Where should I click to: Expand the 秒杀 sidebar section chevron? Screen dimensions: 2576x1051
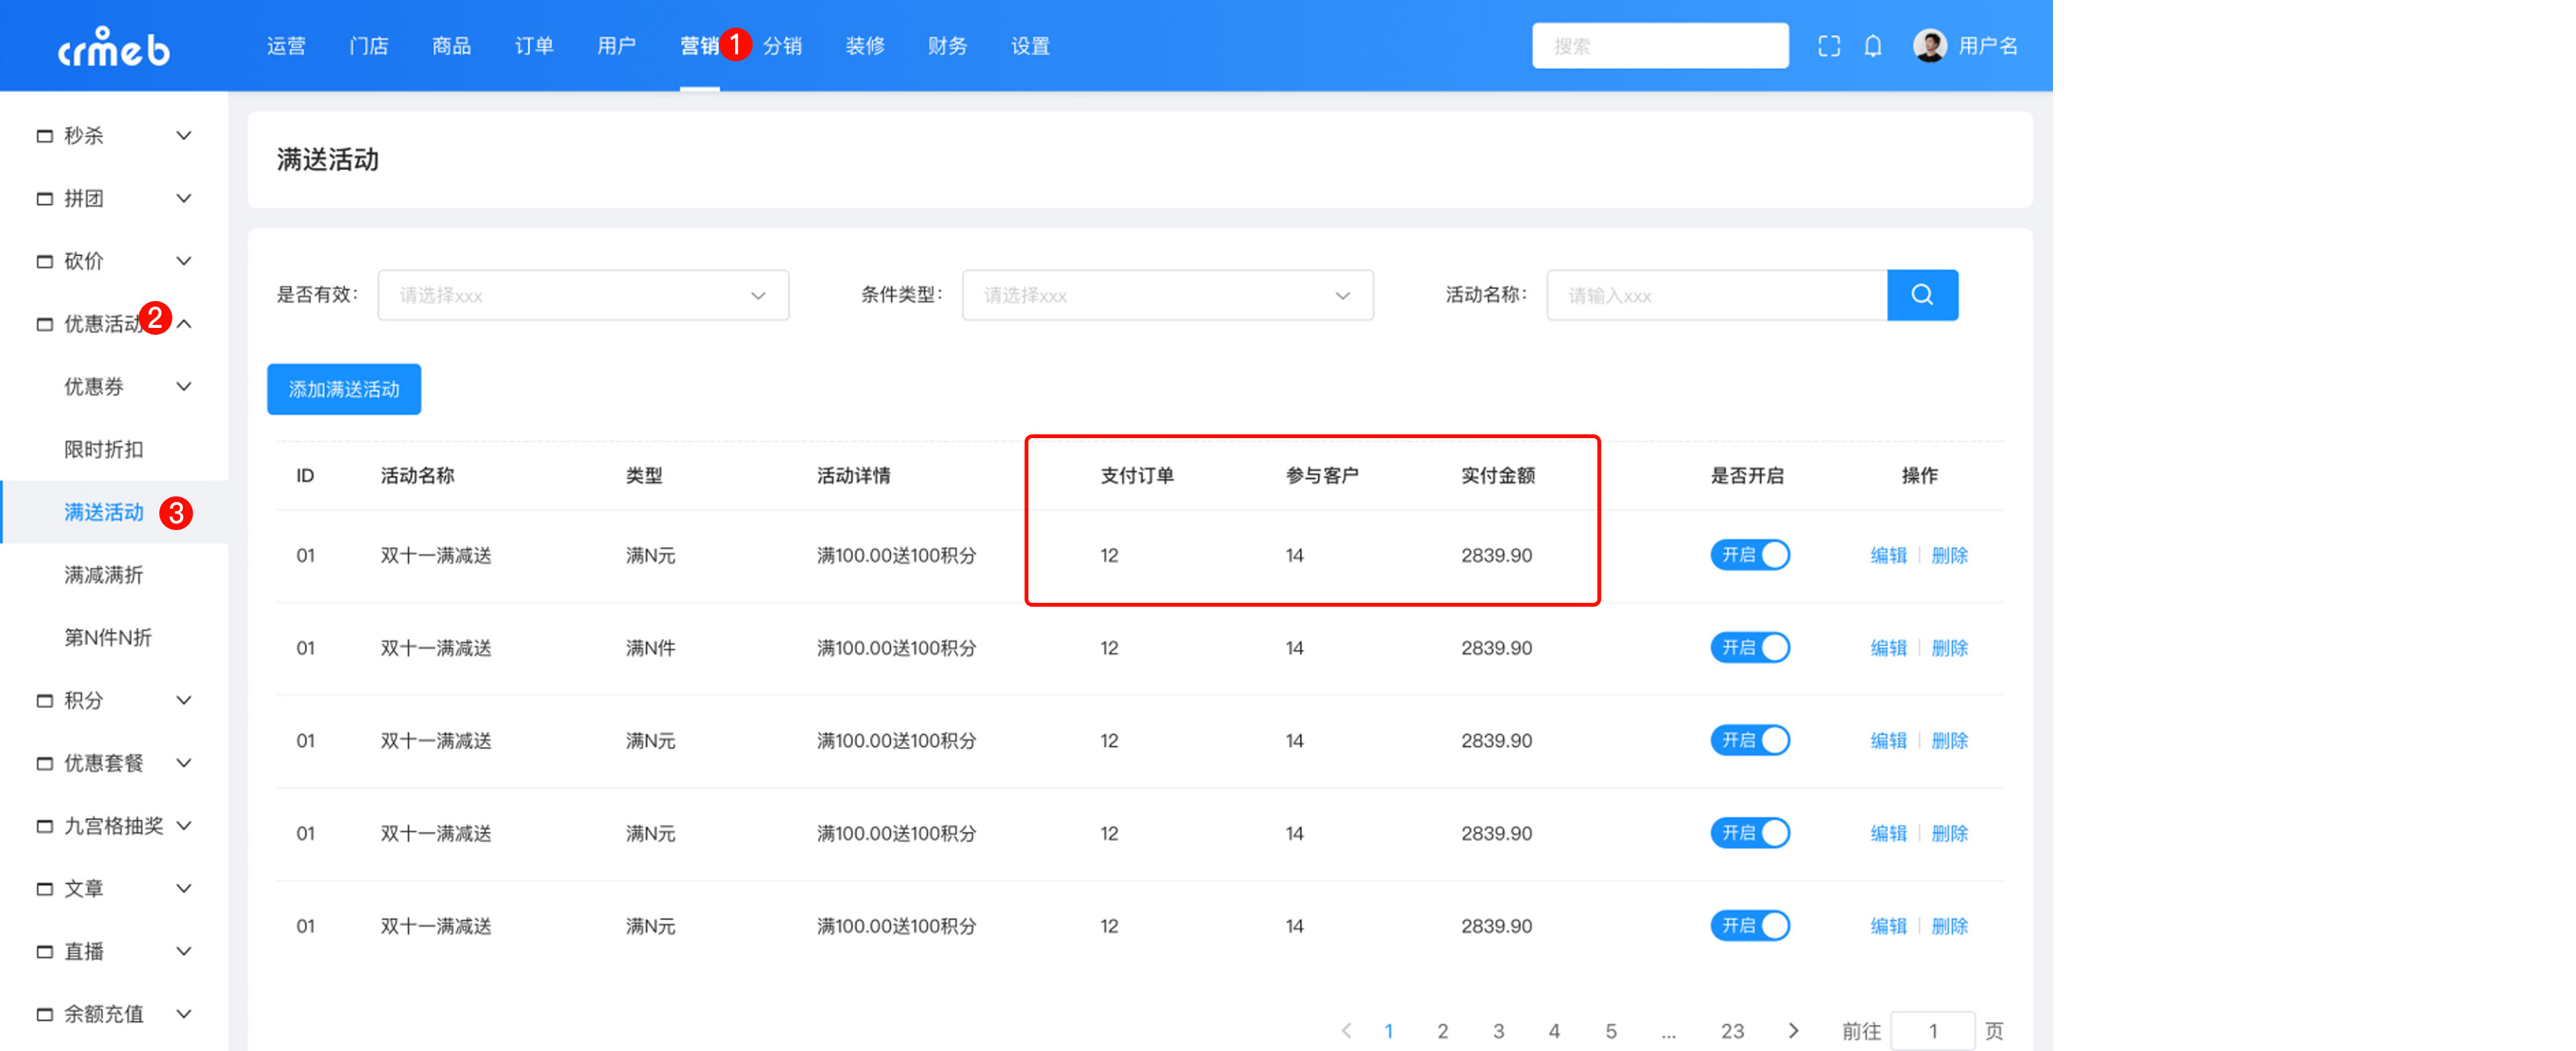pyautogui.click(x=184, y=136)
